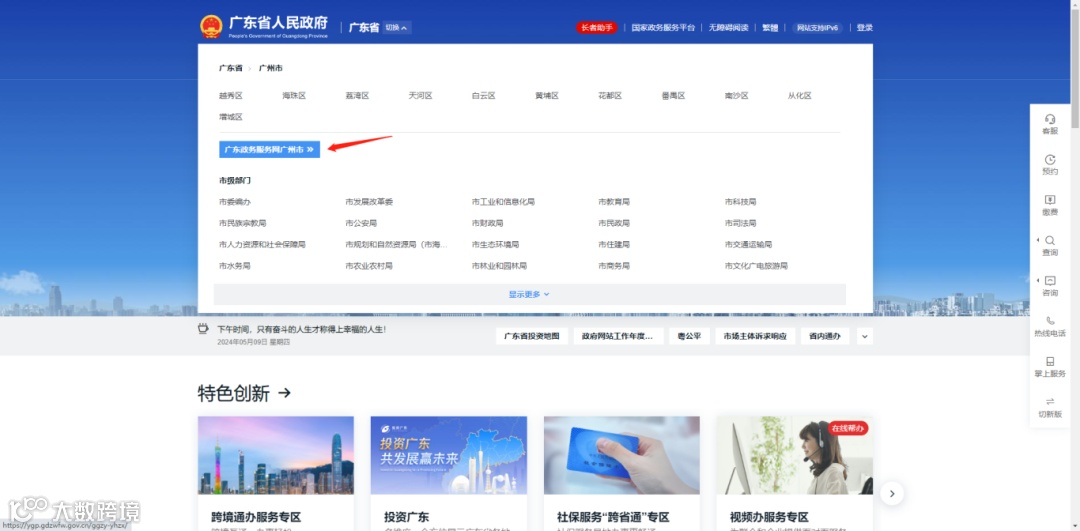The height and width of the screenshot is (531, 1080).
Task: Open 市财政局 department
Action: point(488,223)
